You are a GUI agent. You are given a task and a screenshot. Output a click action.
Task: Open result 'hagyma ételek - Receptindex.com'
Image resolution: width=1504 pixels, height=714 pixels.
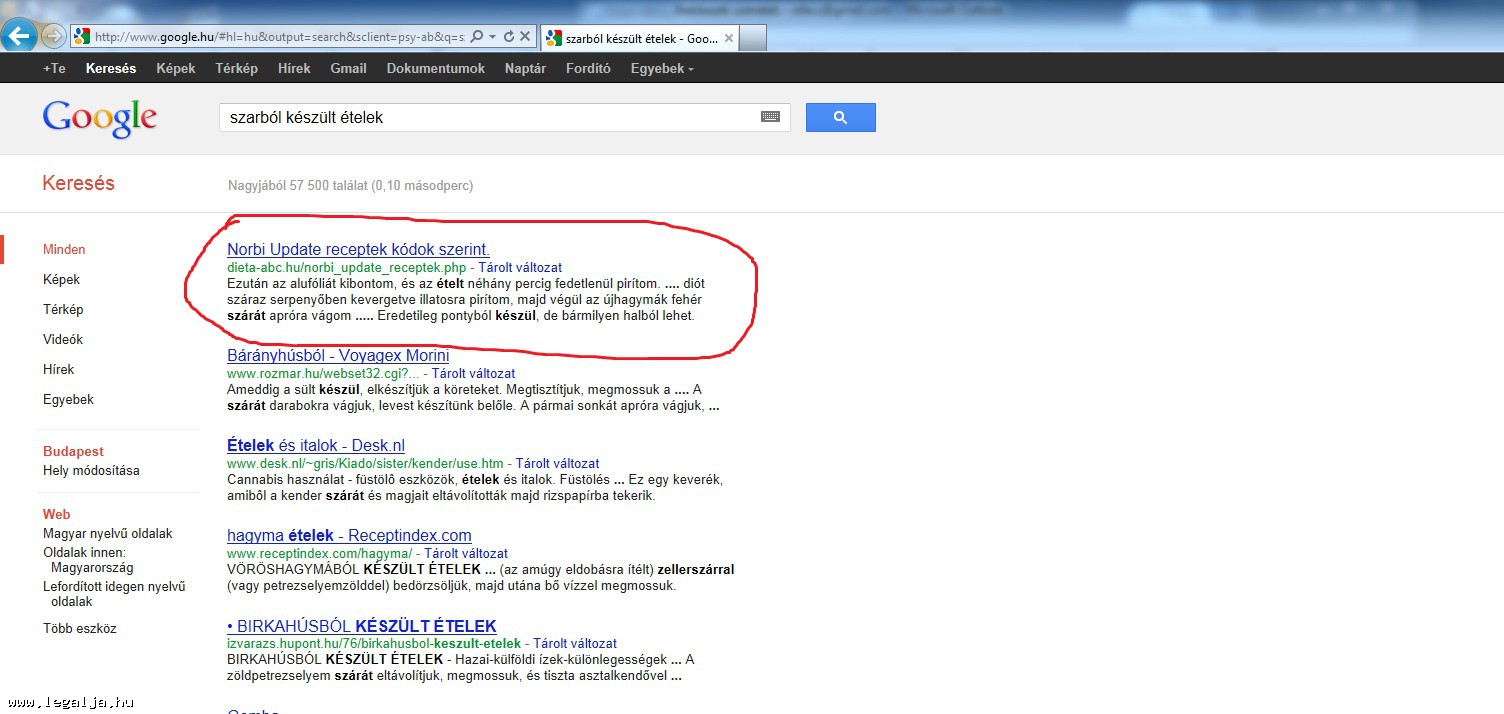click(349, 535)
